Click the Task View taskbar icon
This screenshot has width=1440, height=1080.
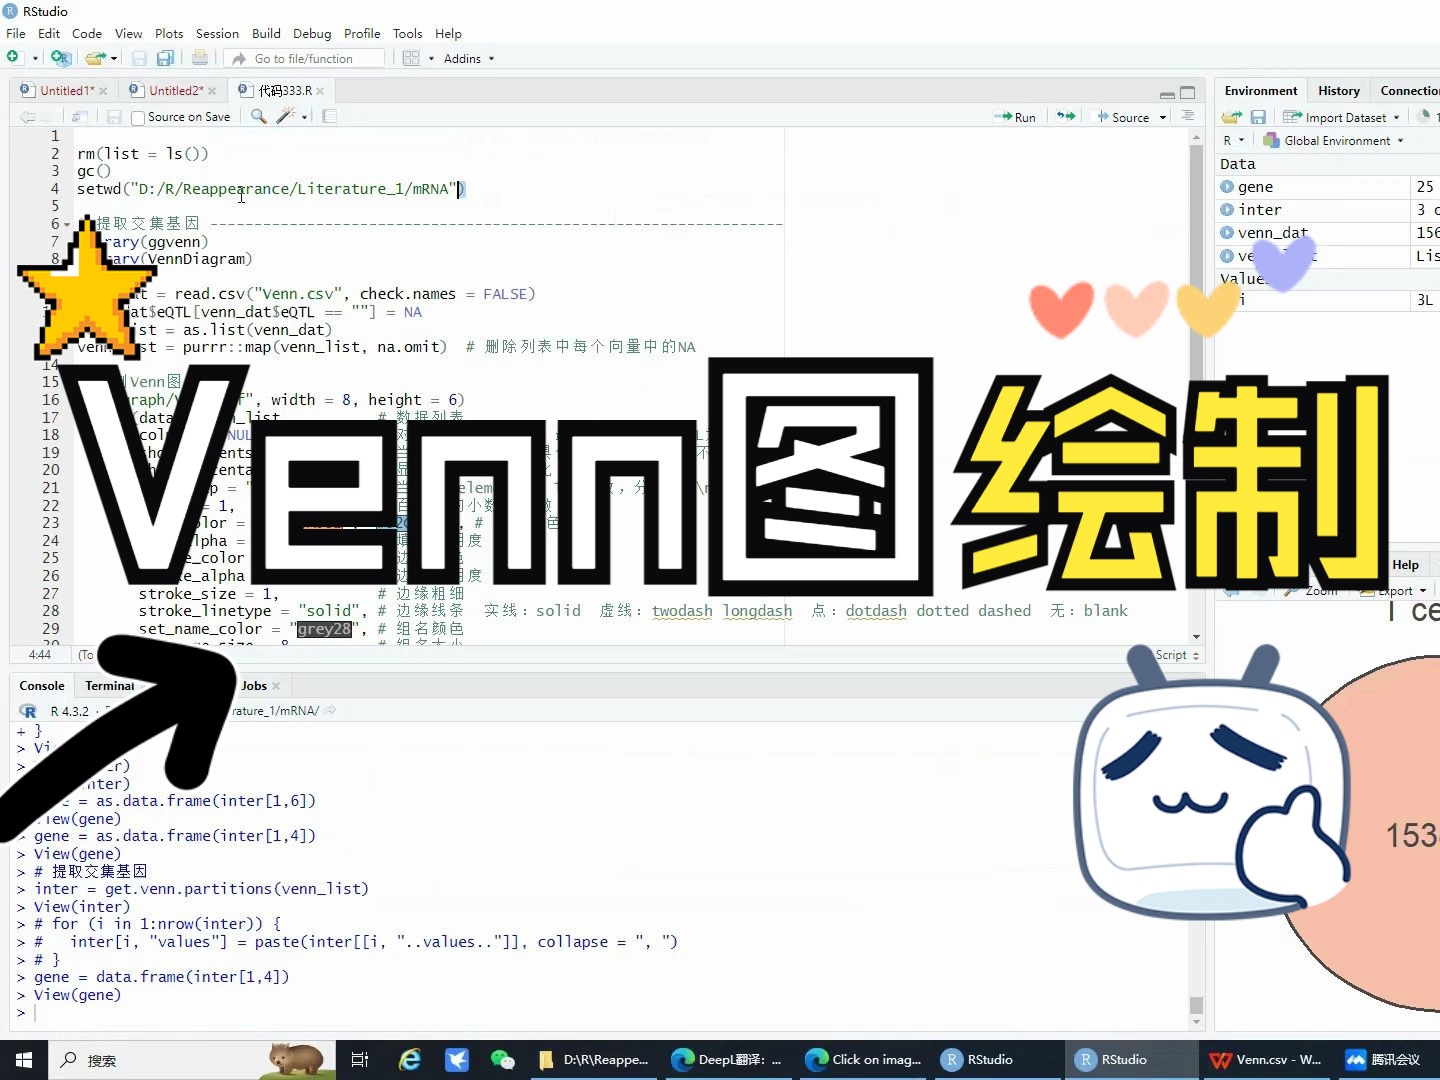click(x=360, y=1060)
